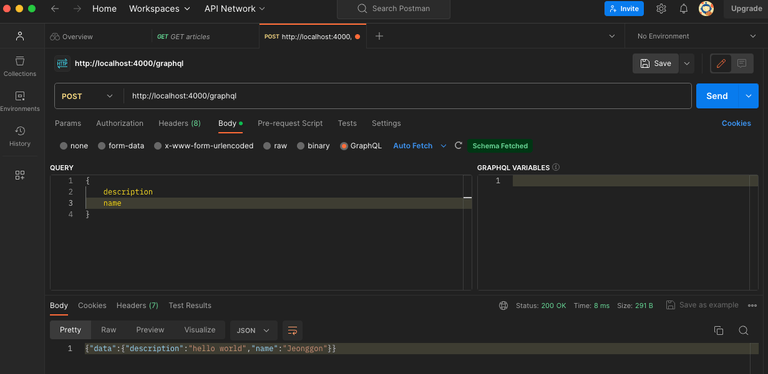
Task: Expand the open tabs list chevron
Action: 611,36
